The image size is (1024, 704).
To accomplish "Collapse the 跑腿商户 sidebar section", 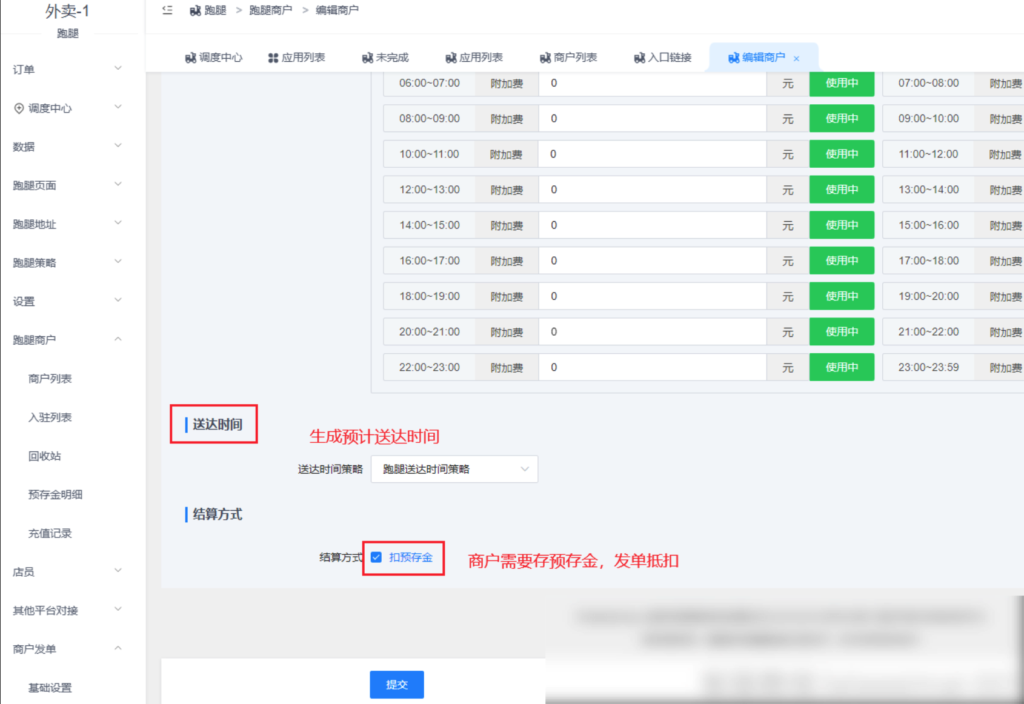I will pyautogui.click(x=40, y=340).
